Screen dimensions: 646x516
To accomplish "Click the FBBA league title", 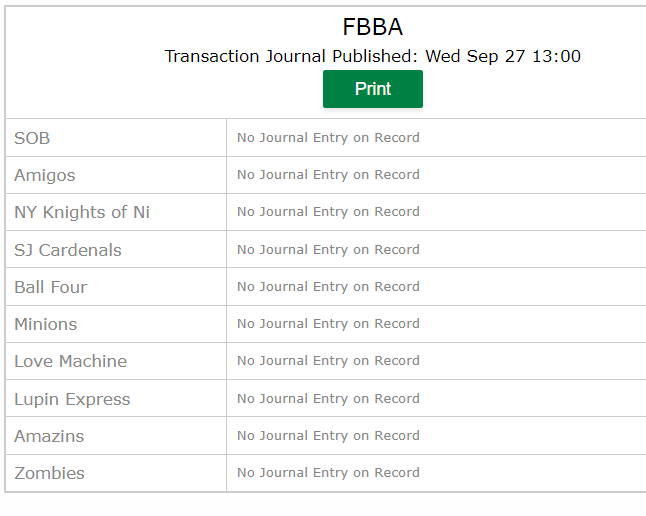I will pyautogui.click(x=372, y=27).
